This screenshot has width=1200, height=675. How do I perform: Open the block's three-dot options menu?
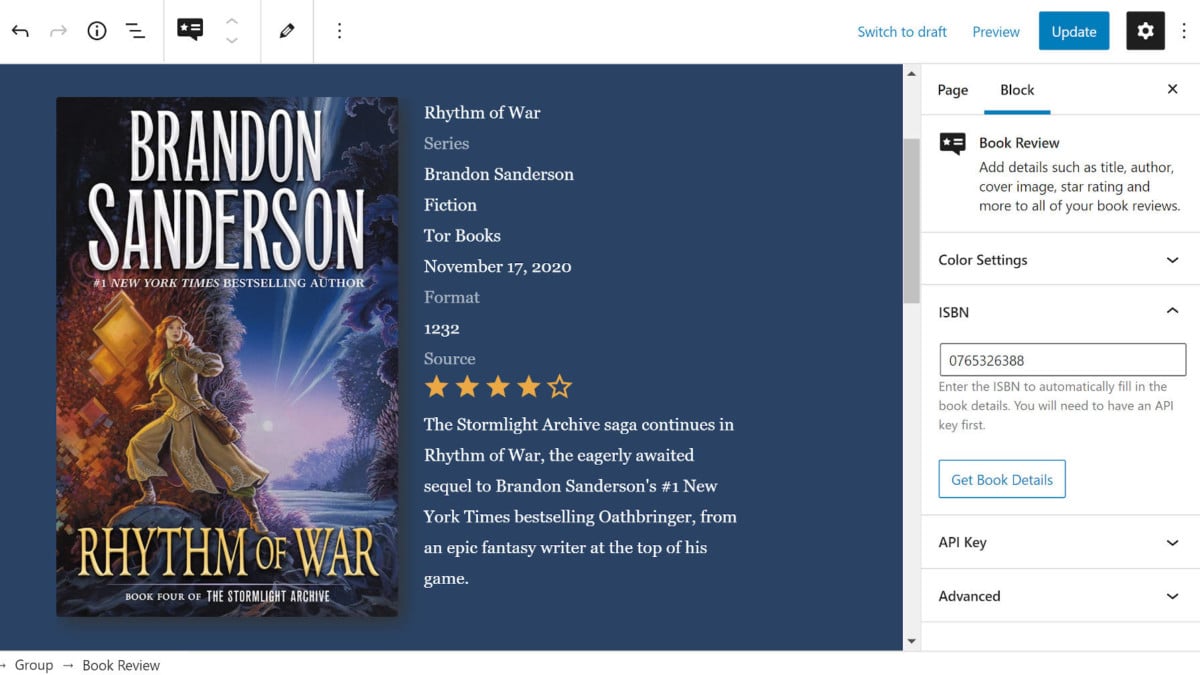339,31
